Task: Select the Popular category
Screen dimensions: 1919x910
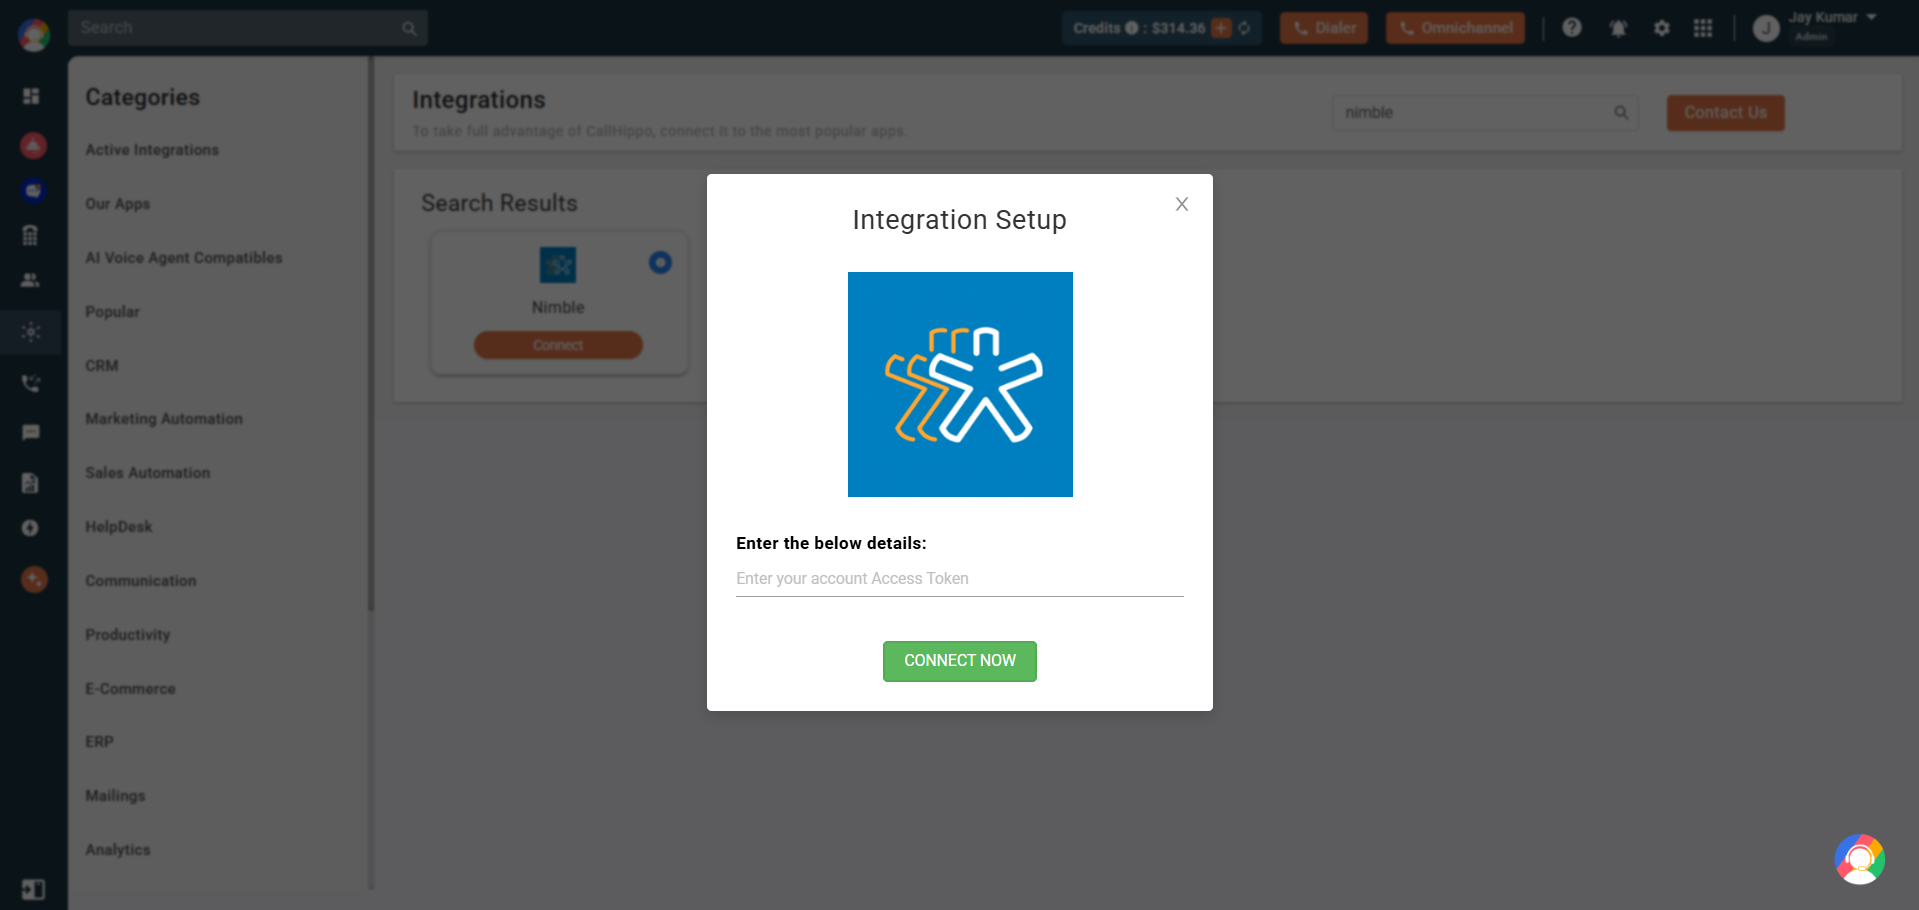Action: tap(112, 312)
